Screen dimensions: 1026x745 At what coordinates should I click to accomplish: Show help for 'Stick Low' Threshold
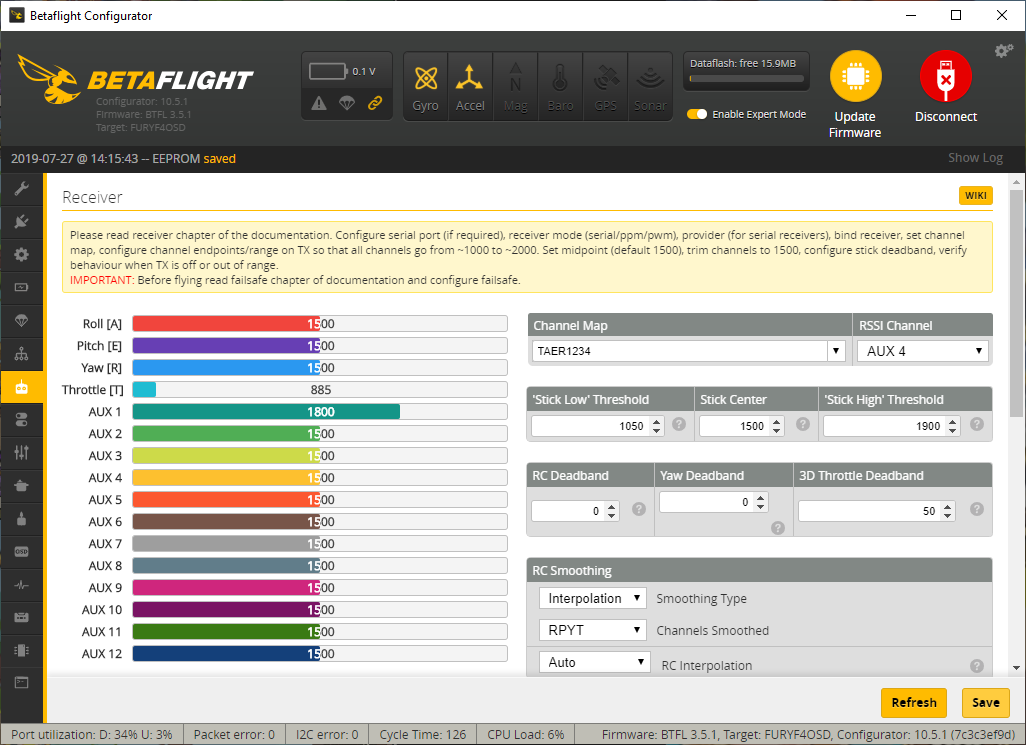[x=679, y=424]
